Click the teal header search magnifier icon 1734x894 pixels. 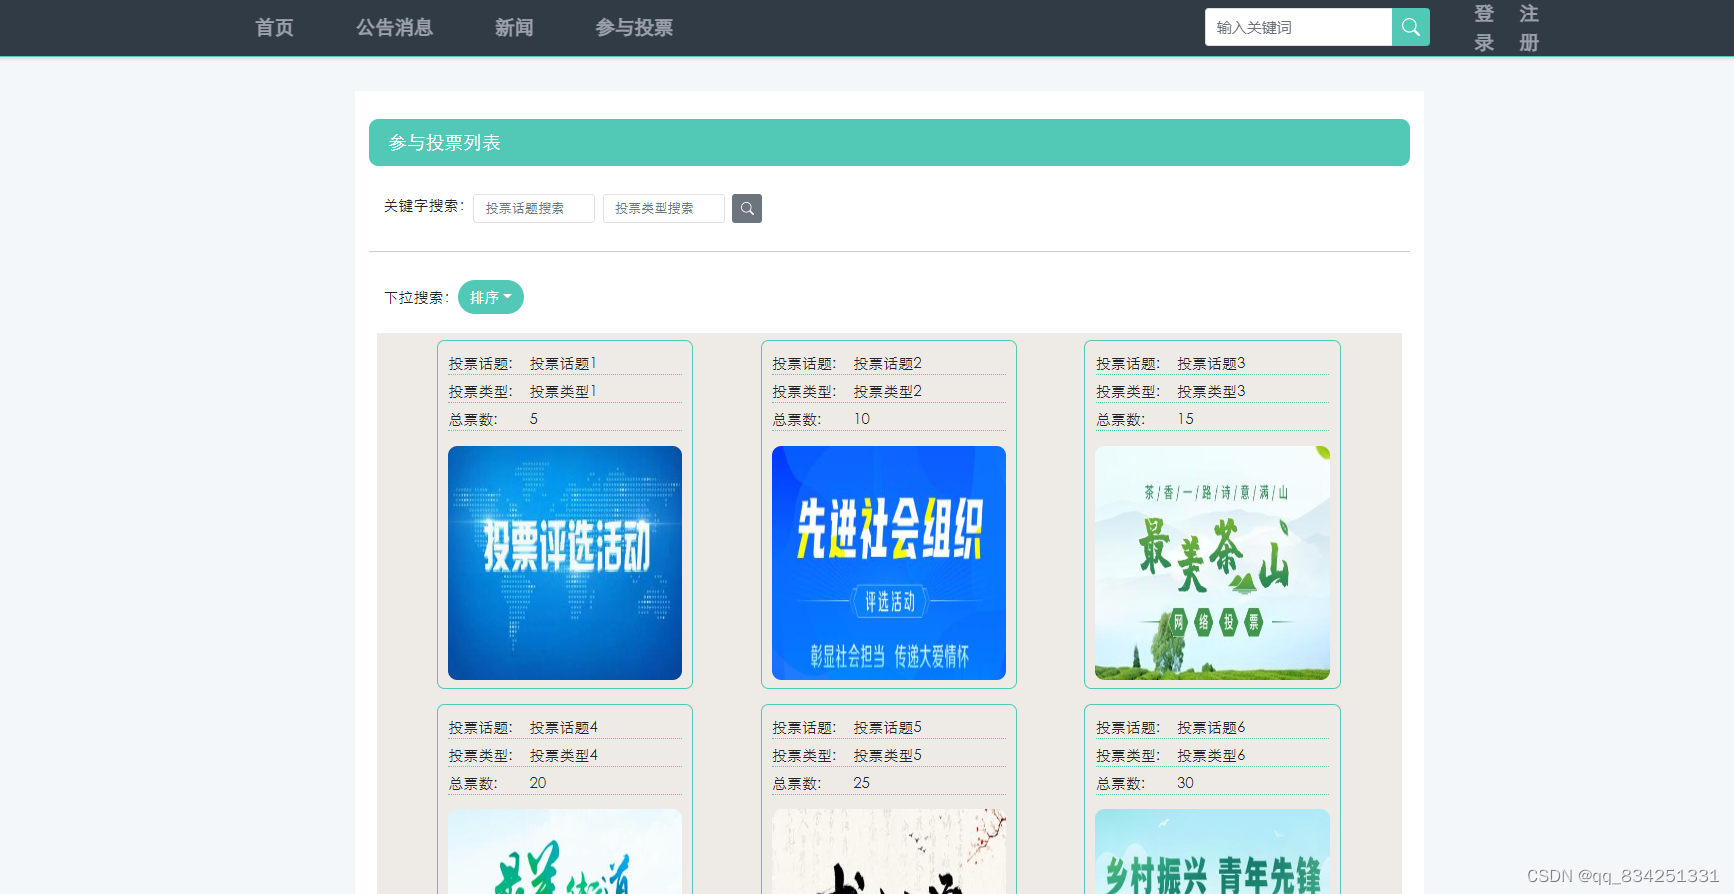(x=1410, y=27)
